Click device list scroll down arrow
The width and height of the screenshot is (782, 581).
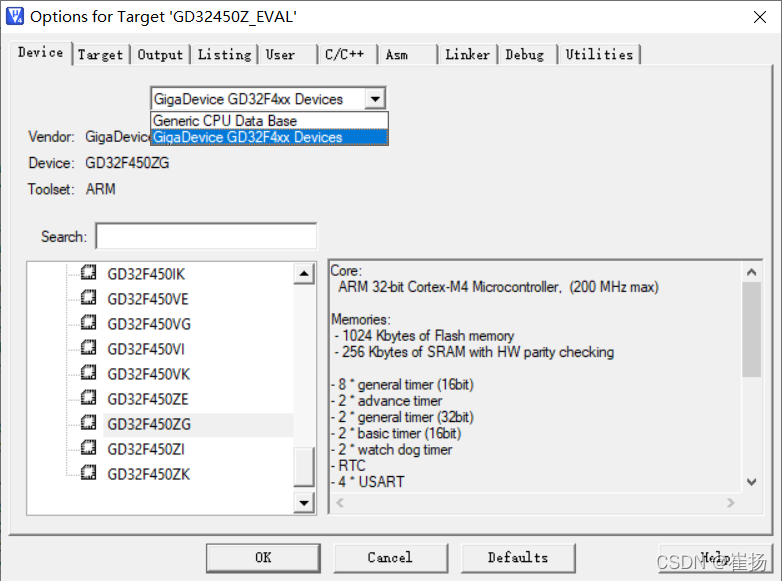pos(304,503)
